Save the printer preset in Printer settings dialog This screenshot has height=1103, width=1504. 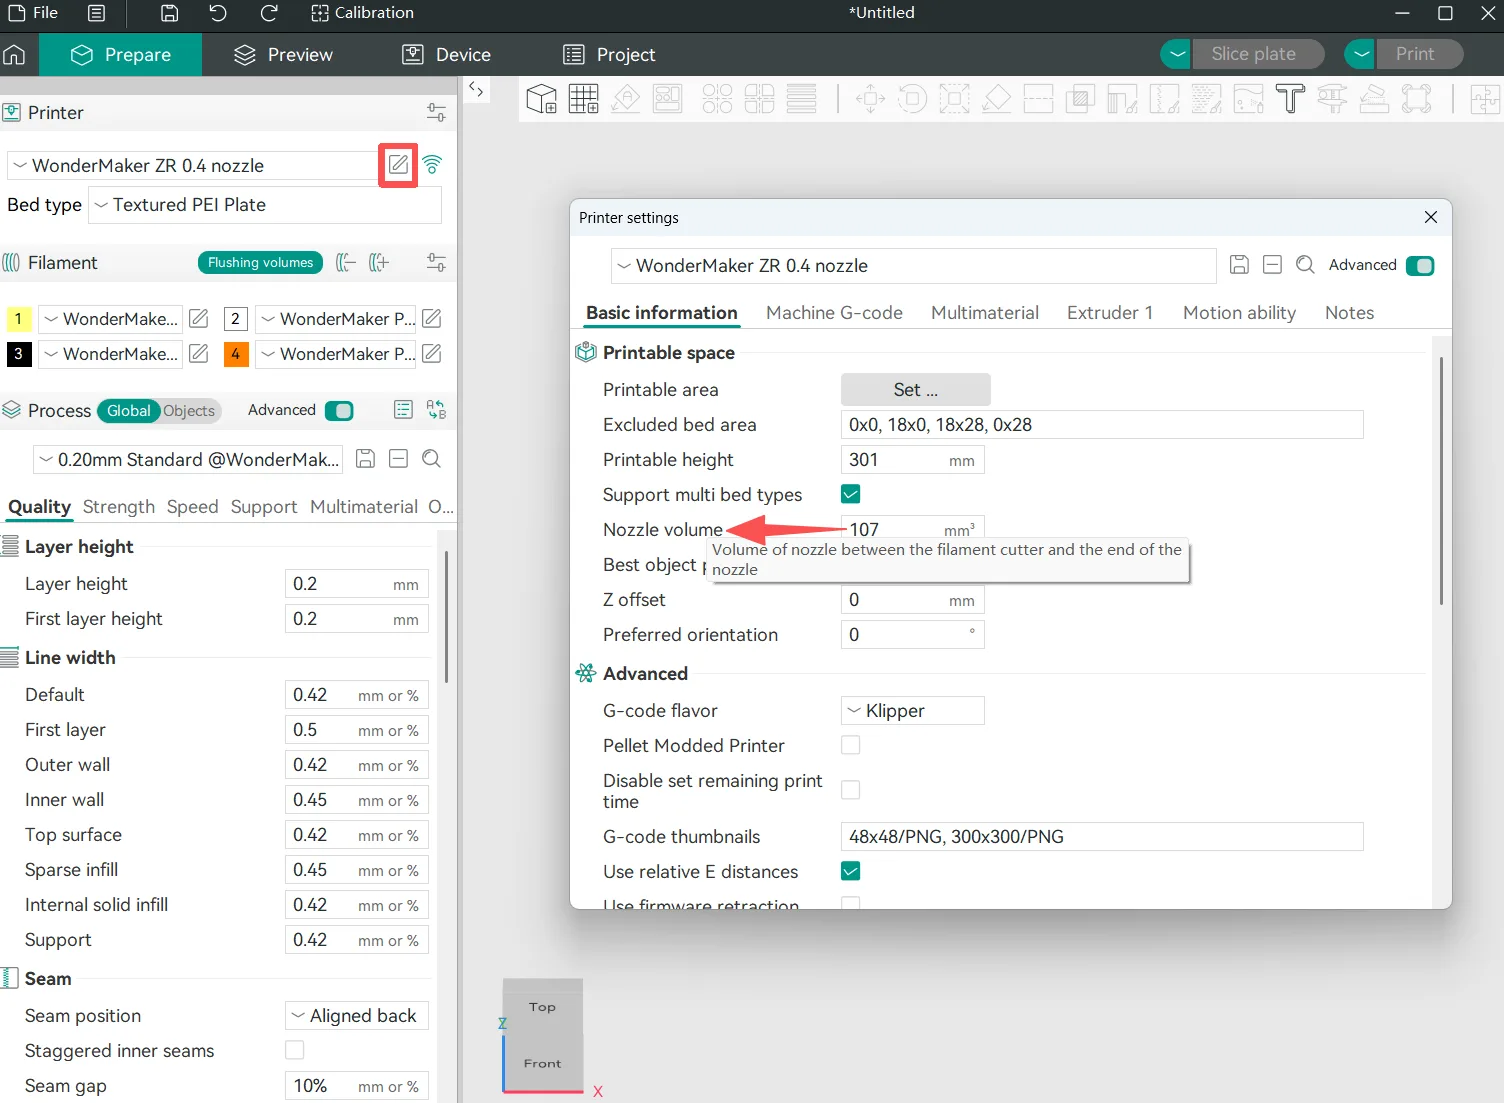1239,265
